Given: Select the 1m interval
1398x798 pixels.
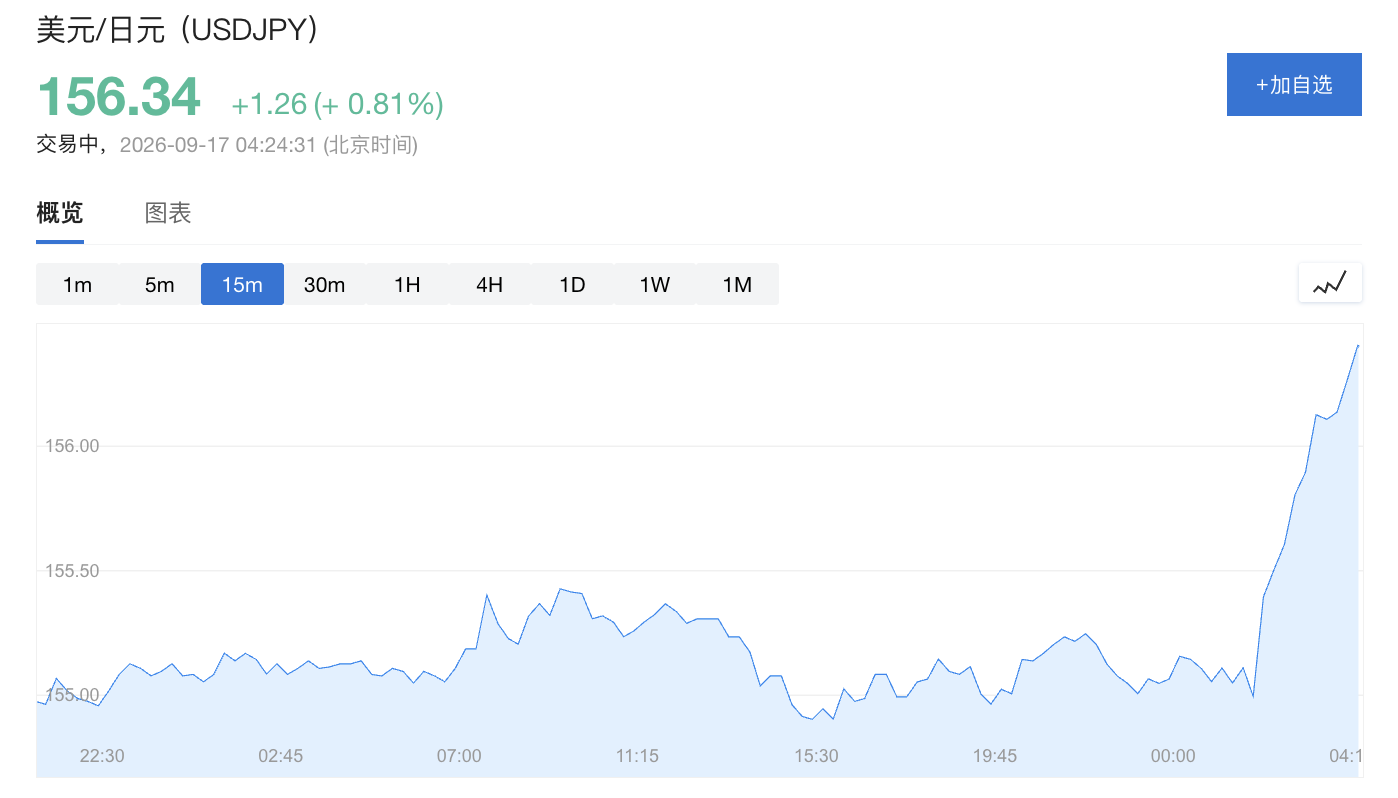Looking at the screenshot, I should [x=77, y=284].
